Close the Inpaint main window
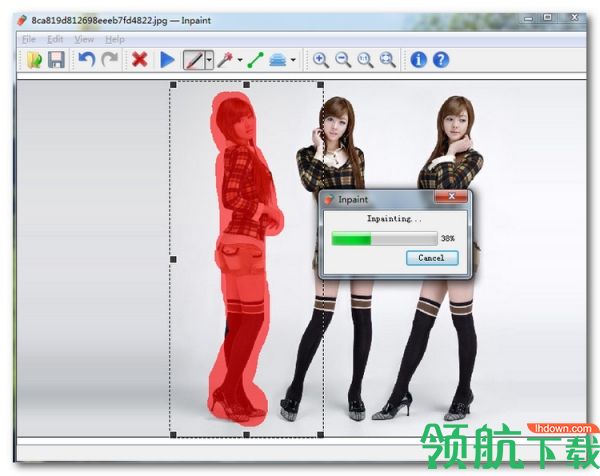600x476 pixels. click(574, 17)
